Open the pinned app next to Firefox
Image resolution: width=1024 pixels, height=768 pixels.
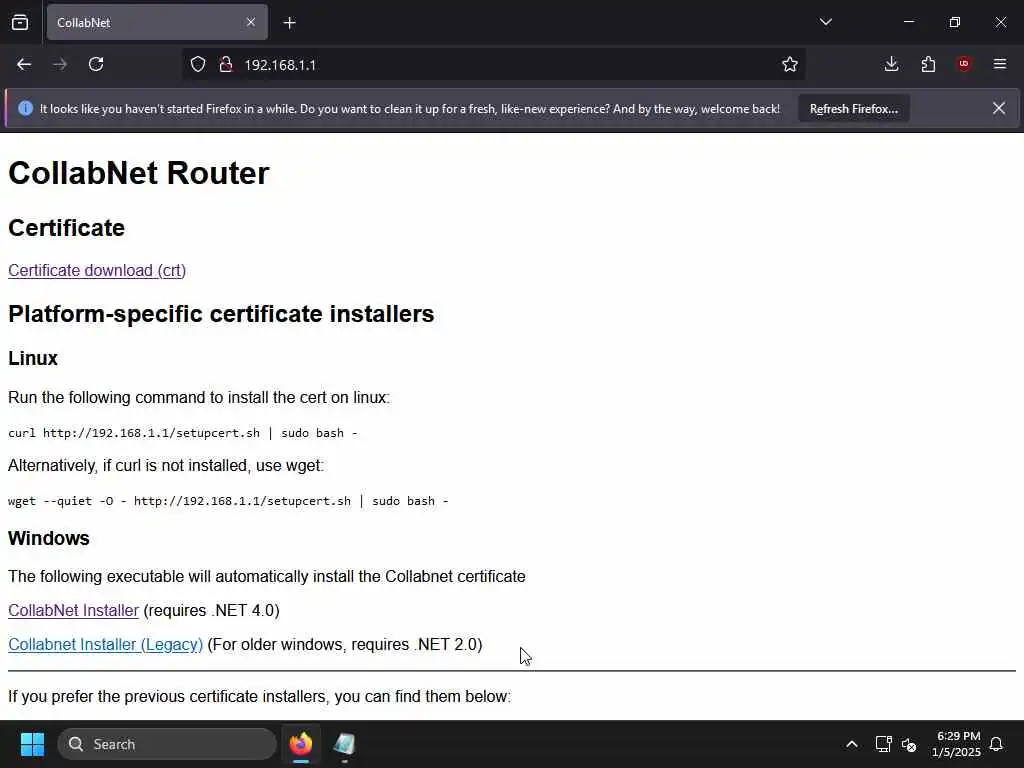pyautogui.click(x=344, y=744)
